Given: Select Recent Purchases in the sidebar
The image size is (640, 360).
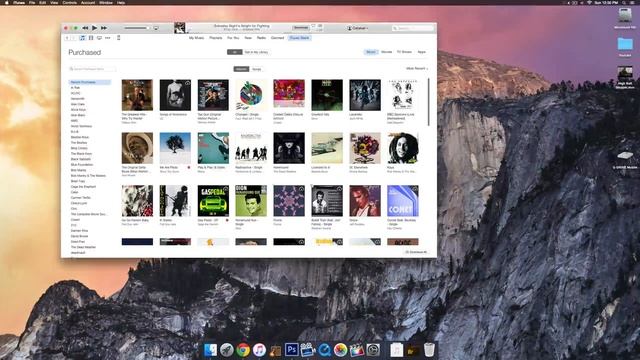Looking at the screenshot, I should coord(89,82).
